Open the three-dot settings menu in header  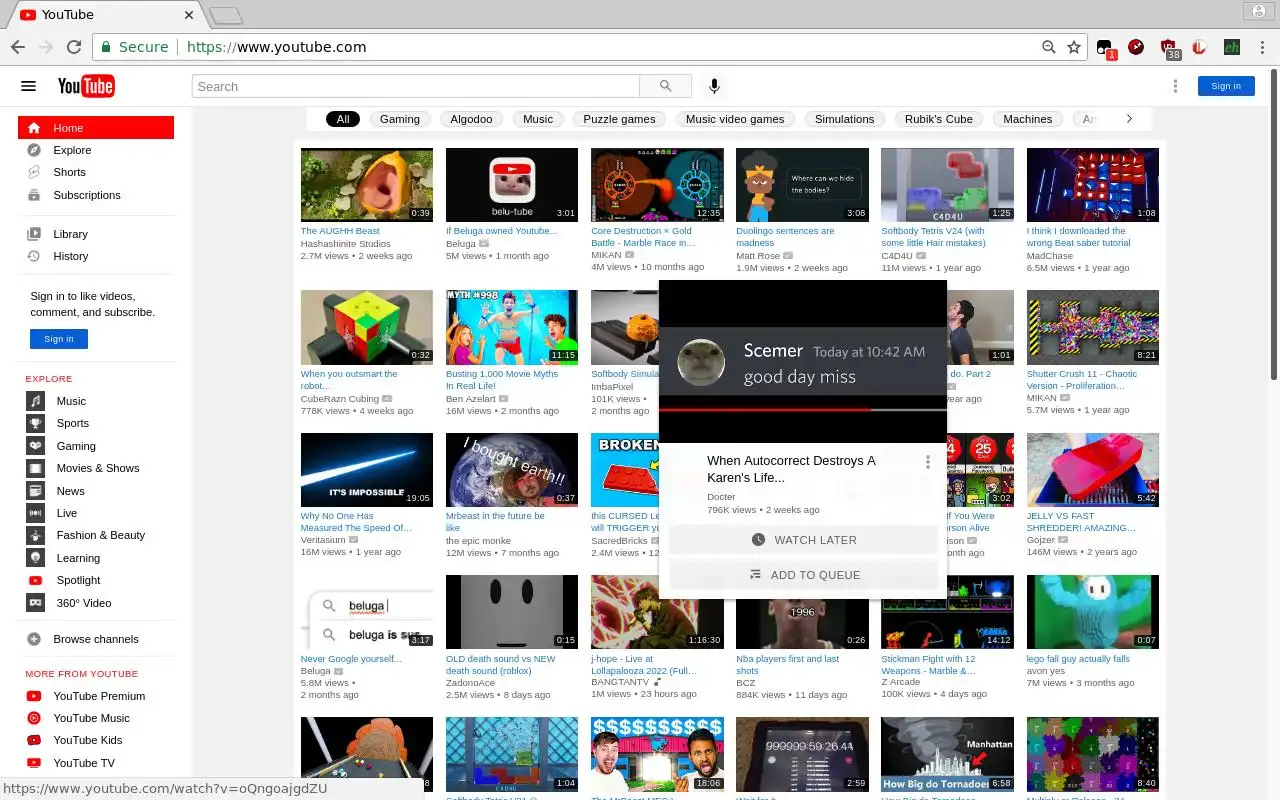[1176, 86]
